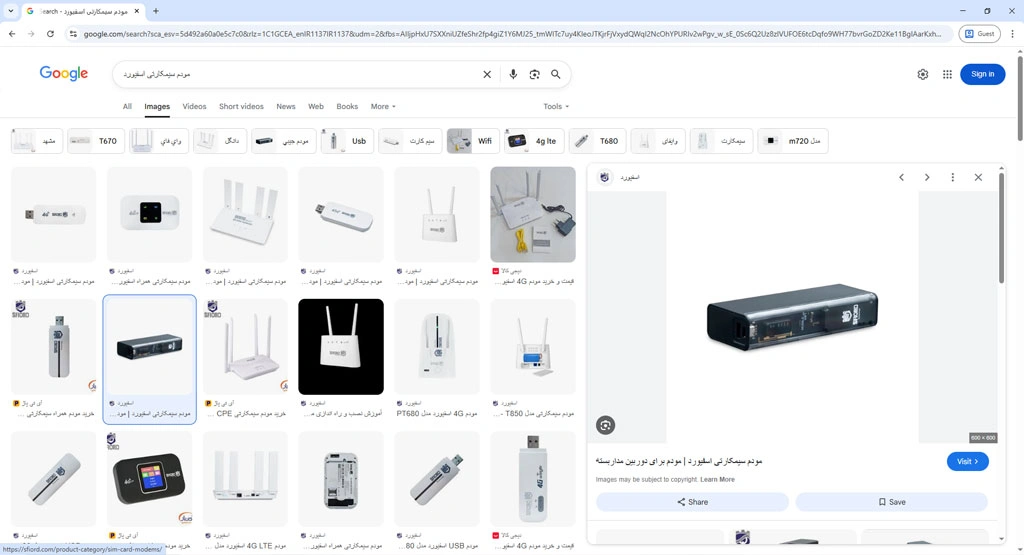Click the page vertical scrollbar
1024x555 pixels.
point(1019,98)
